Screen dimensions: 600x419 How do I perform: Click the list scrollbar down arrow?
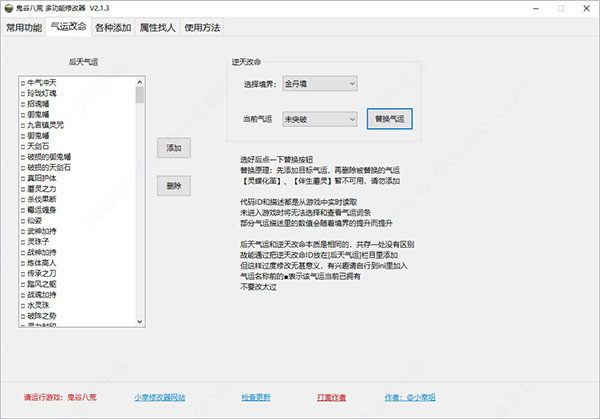(x=140, y=322)
